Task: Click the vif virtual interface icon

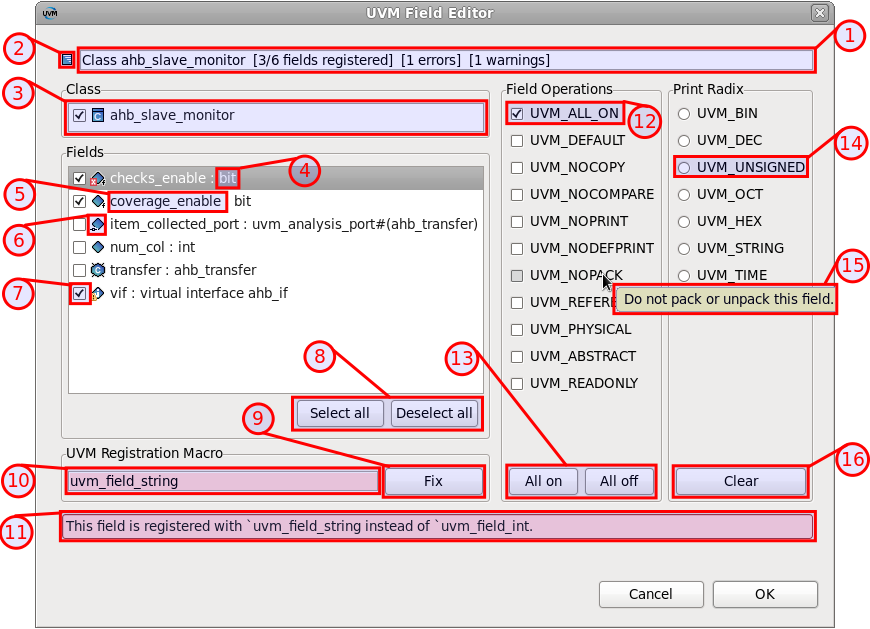Action: [97, 293]
